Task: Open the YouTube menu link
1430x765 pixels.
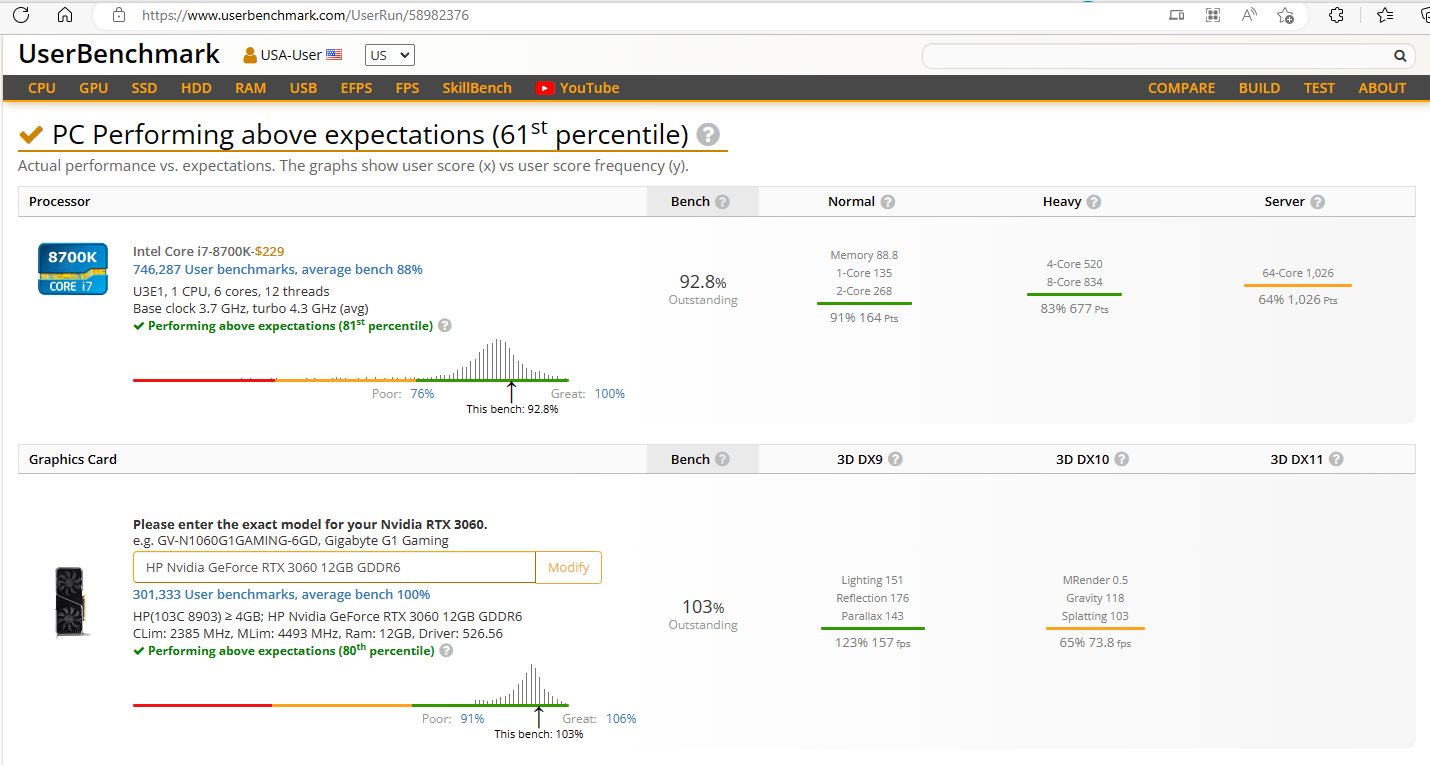Action: pos(578,88)
